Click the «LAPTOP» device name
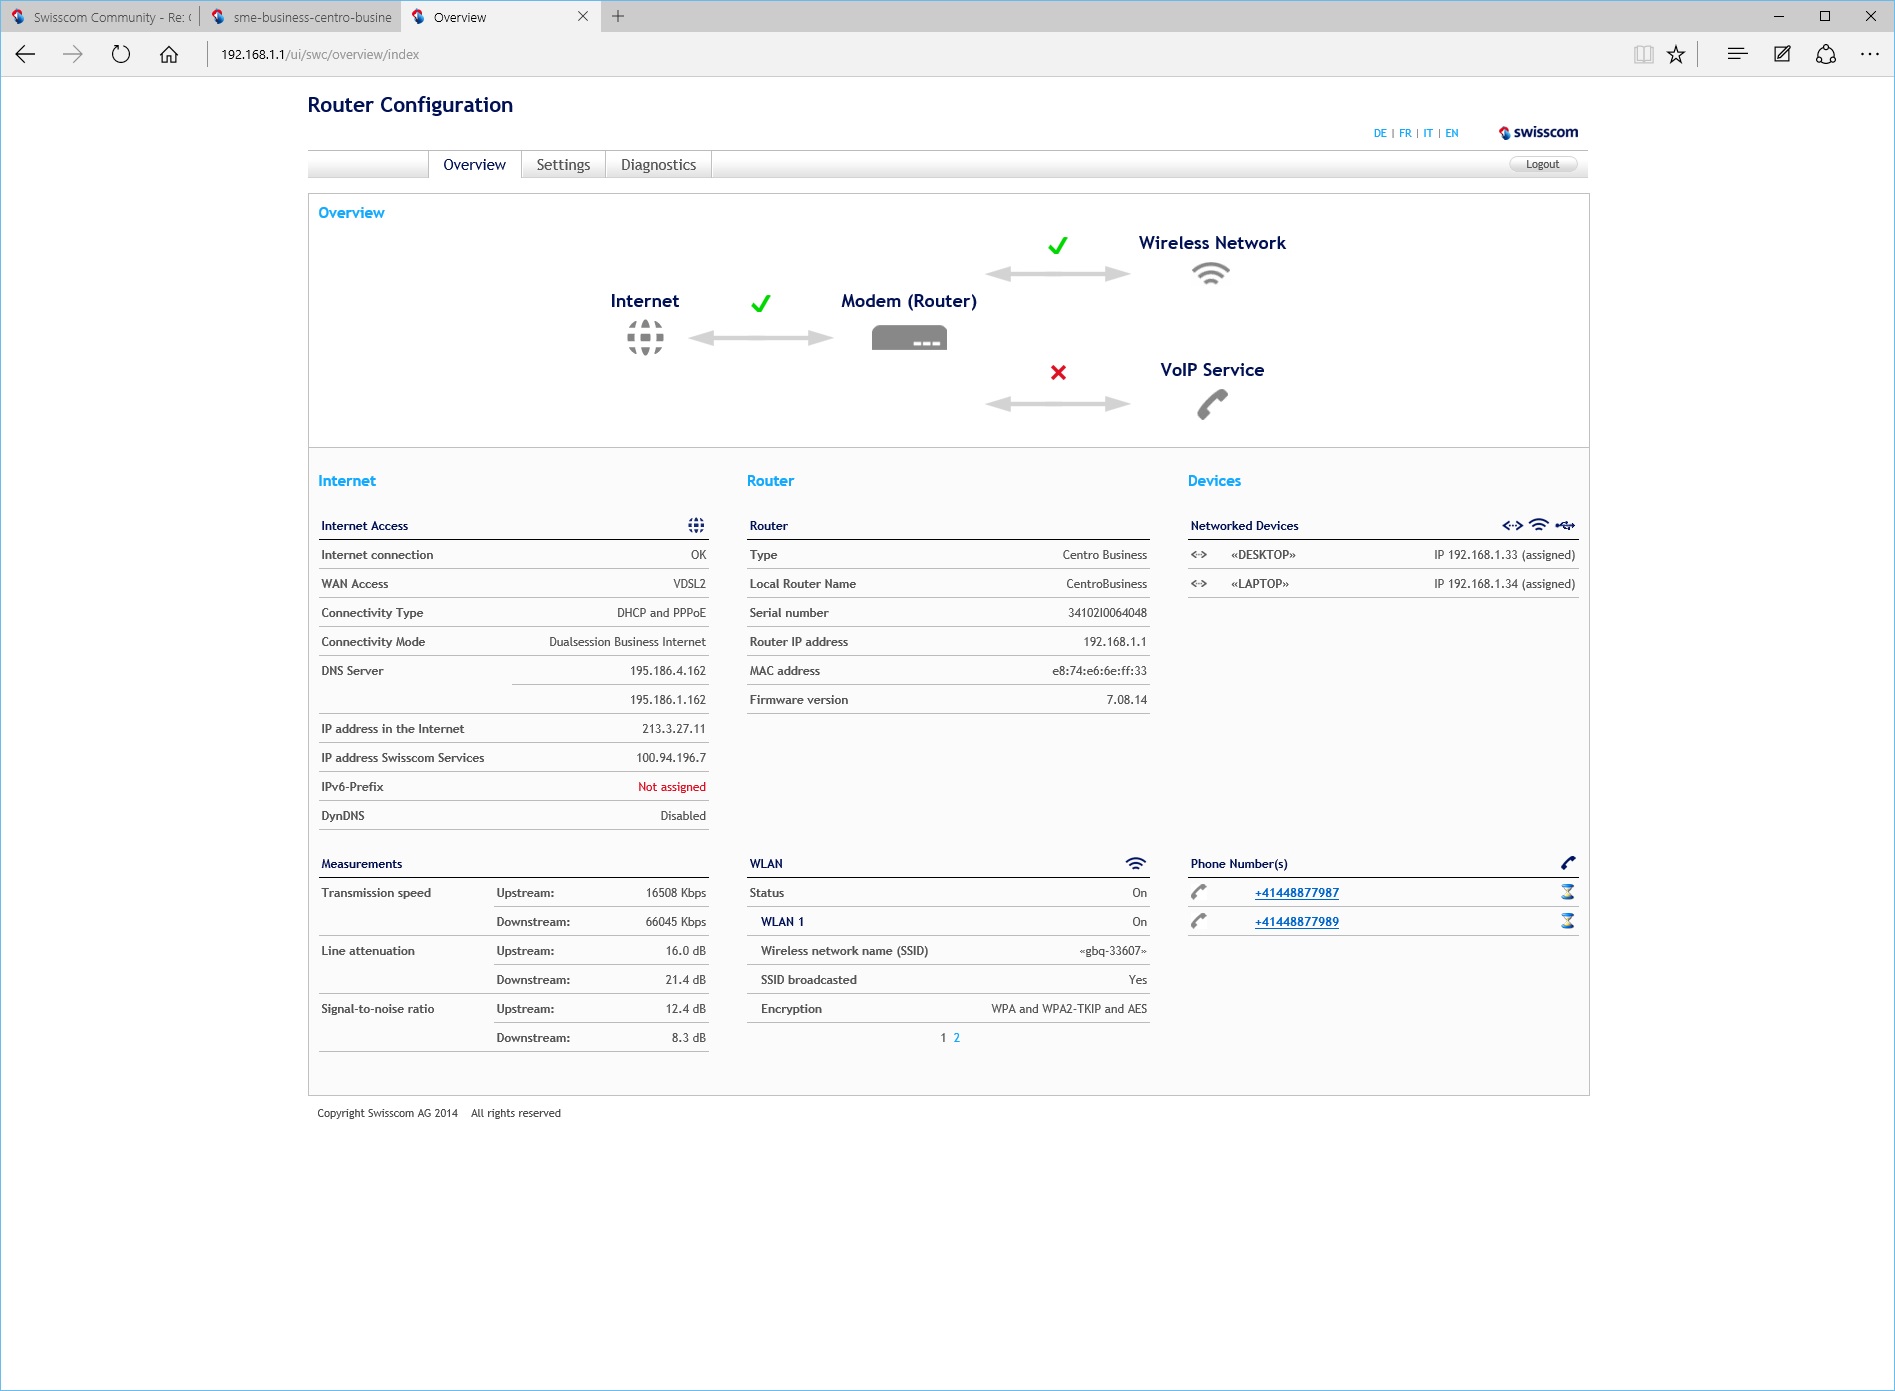 [x=1260, y=584]
